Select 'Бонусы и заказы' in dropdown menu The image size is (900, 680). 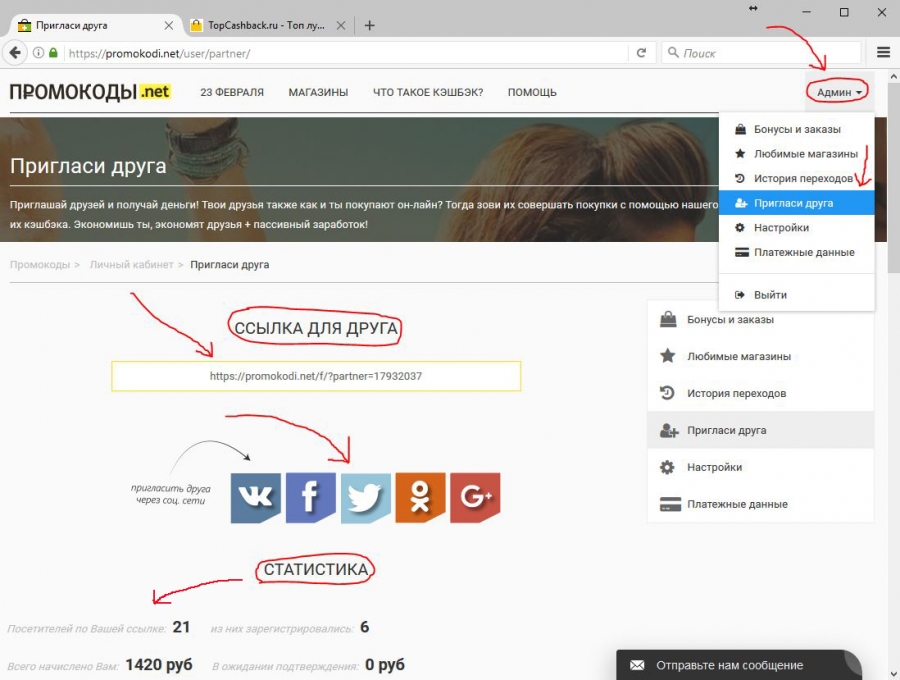point(797,129)
